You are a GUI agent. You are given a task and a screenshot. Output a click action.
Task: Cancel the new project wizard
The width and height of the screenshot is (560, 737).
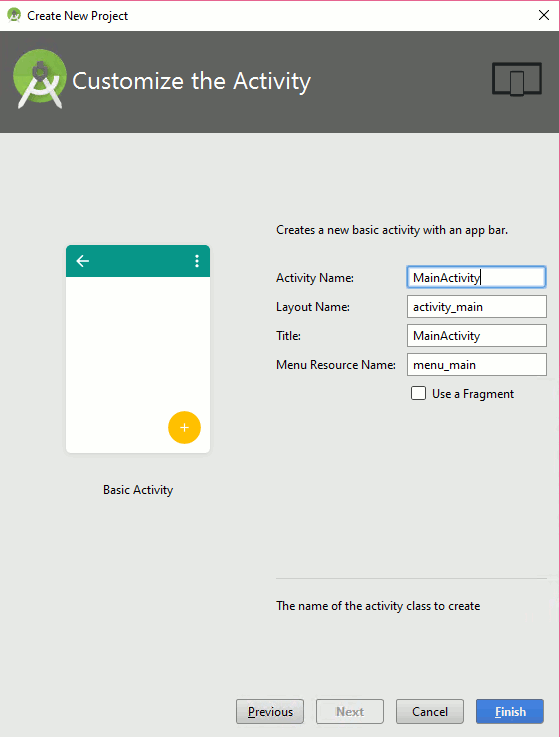[x=430, y=712]
